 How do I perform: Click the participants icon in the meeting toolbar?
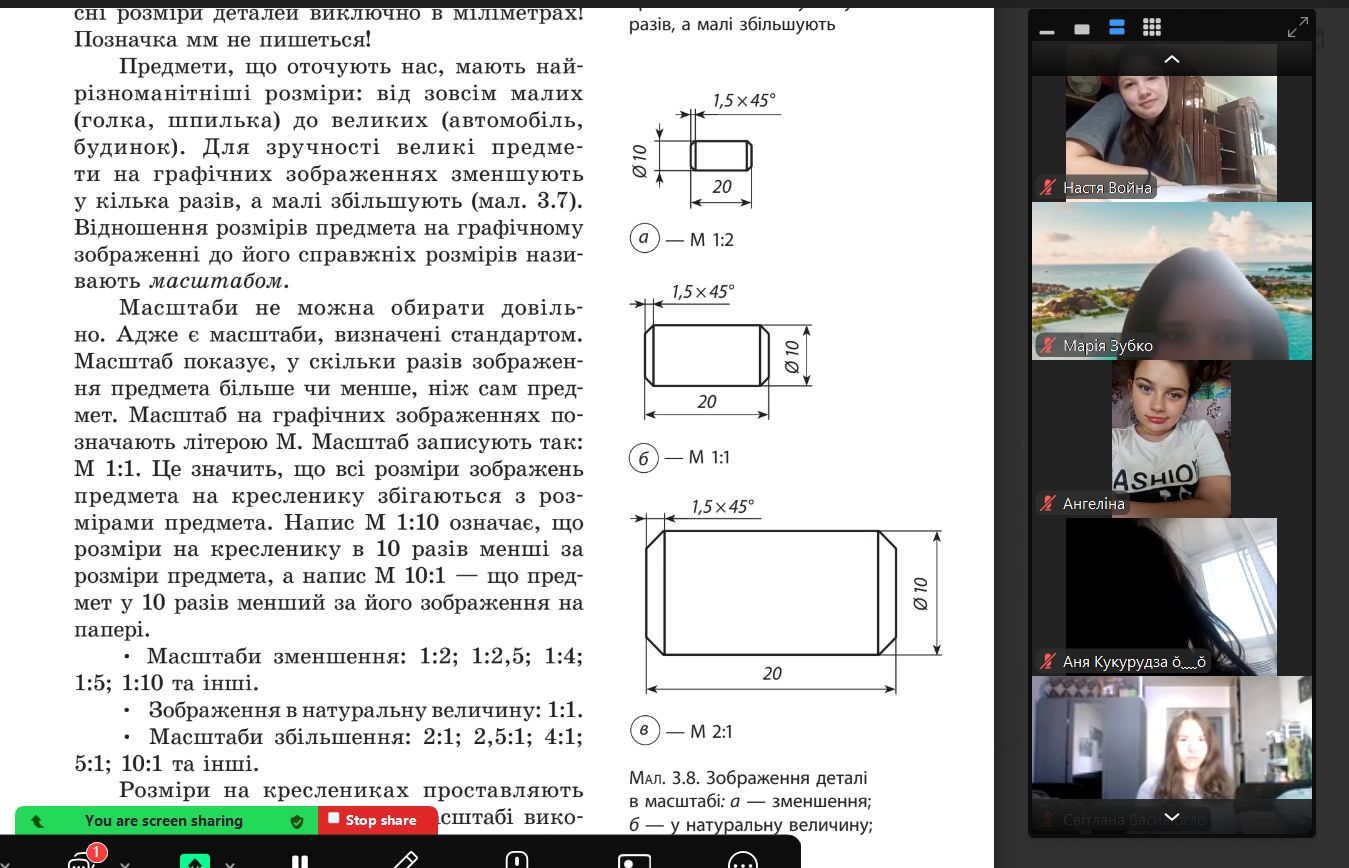(634, 861)
